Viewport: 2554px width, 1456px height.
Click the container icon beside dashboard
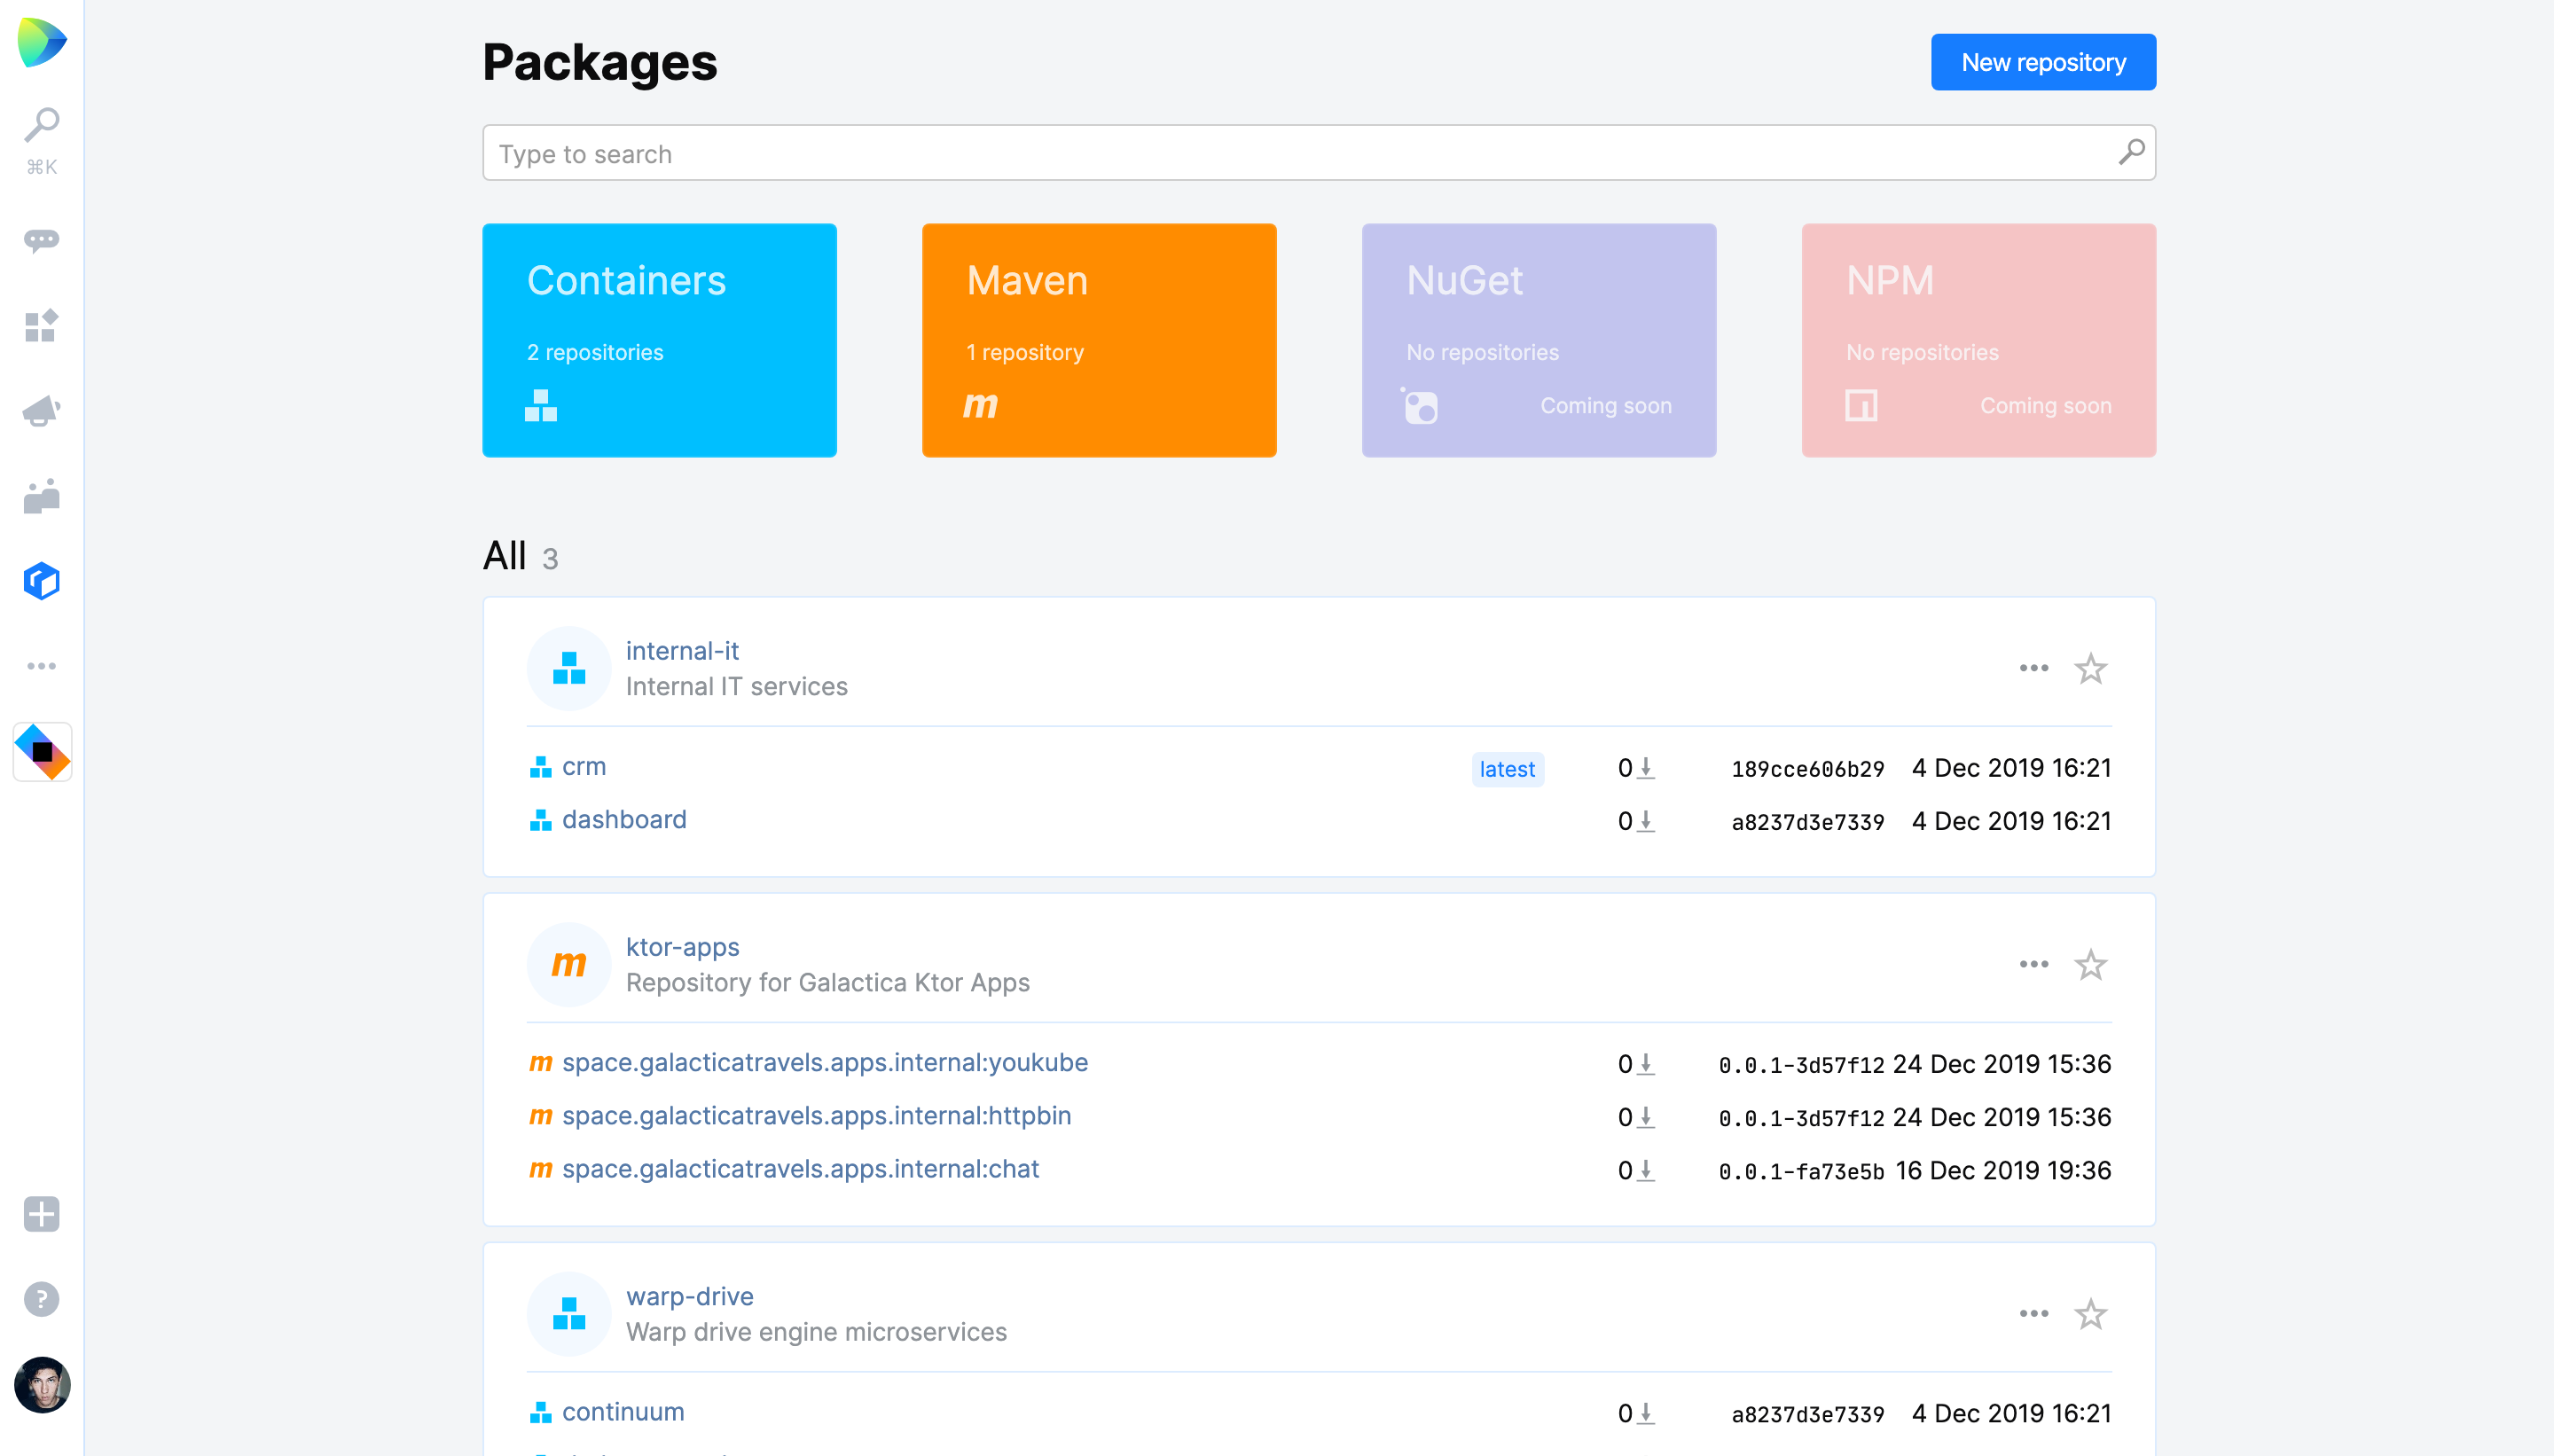click(x=540, y=820)
